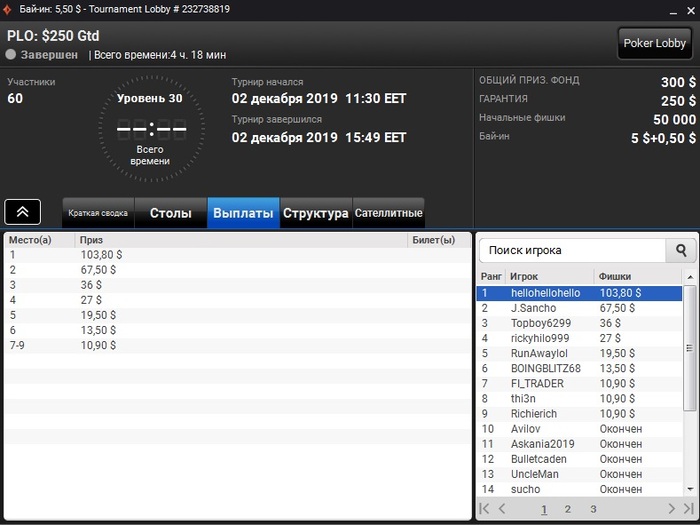Click the magnifier search icon

coord(681,250)
